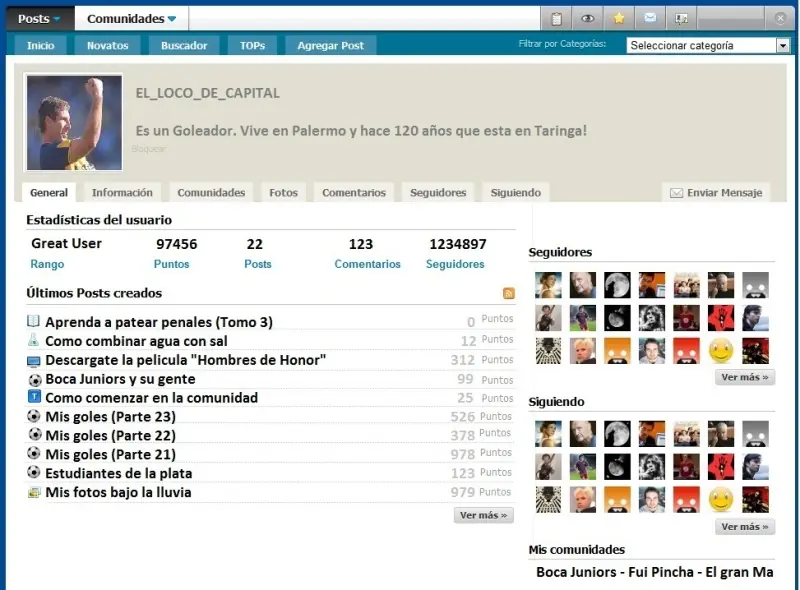
Task: Click the close X icon in top bar
Action: point(780,18)
